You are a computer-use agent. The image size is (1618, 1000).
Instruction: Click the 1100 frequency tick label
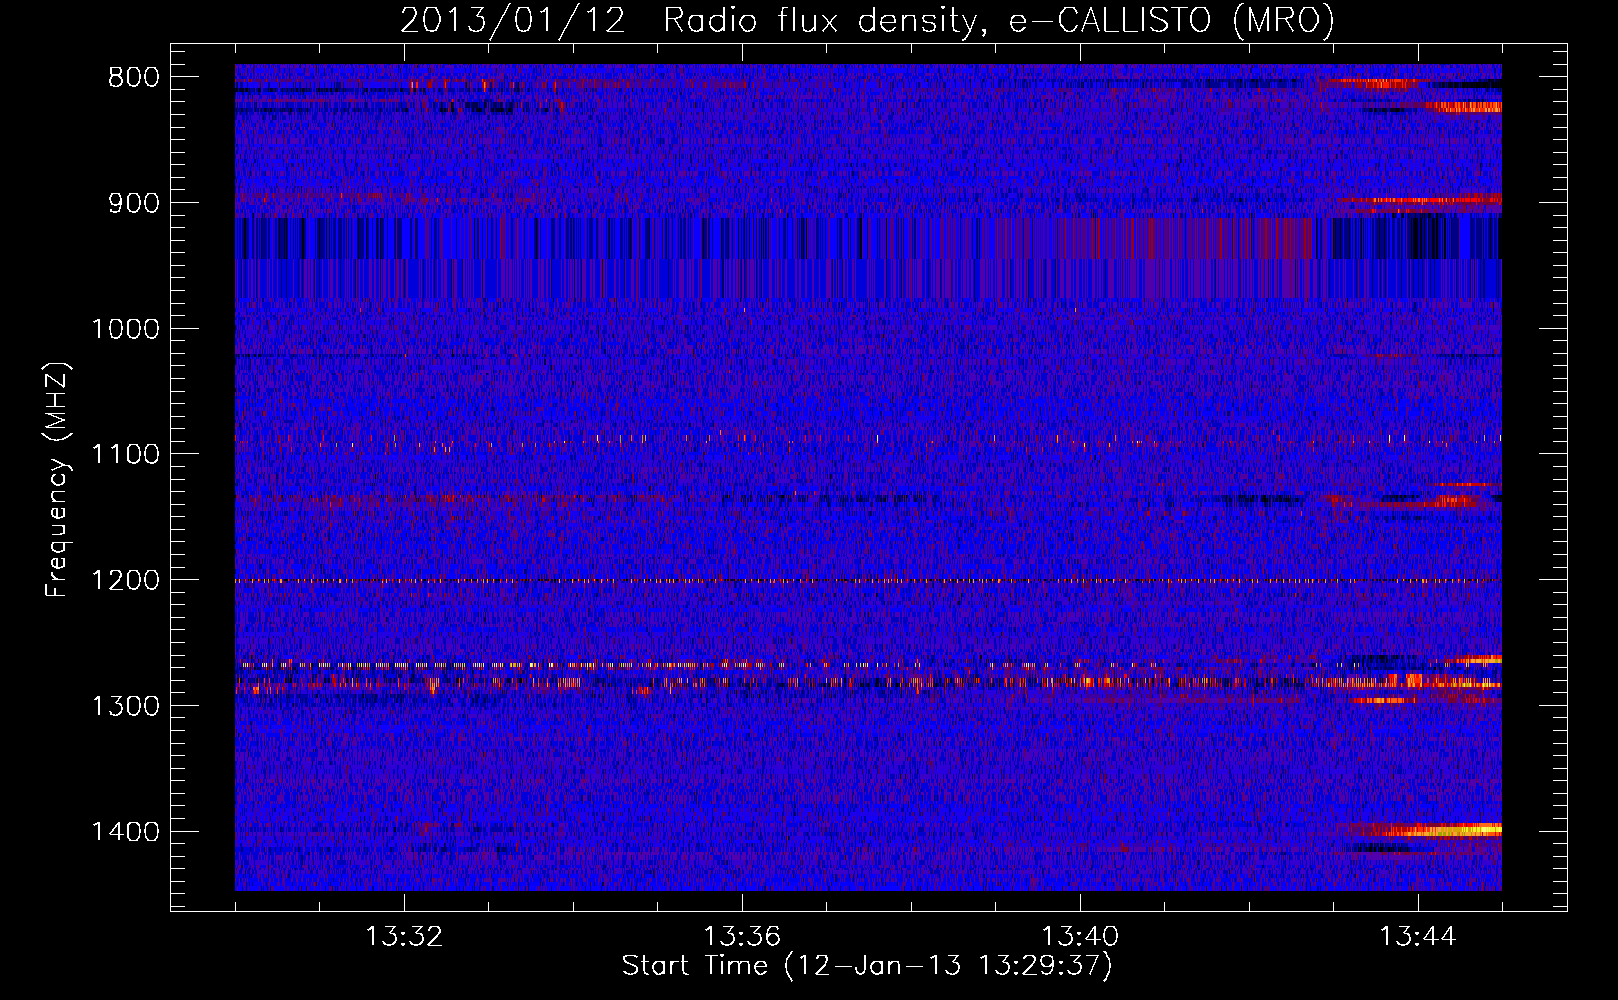click(125, 455)
